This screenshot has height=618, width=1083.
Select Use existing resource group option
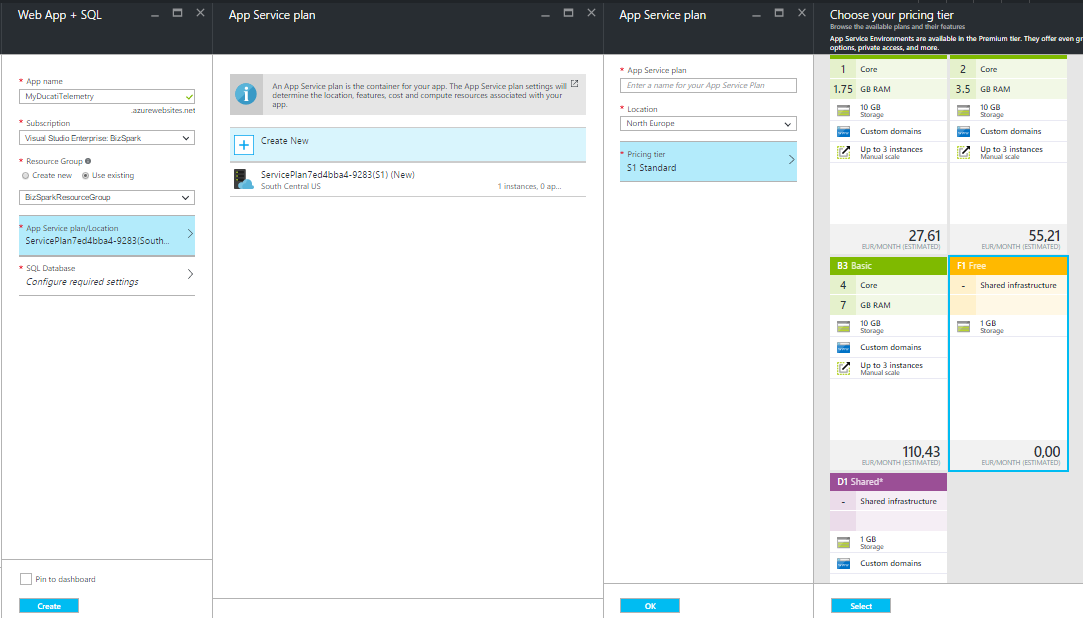point(84,175)
